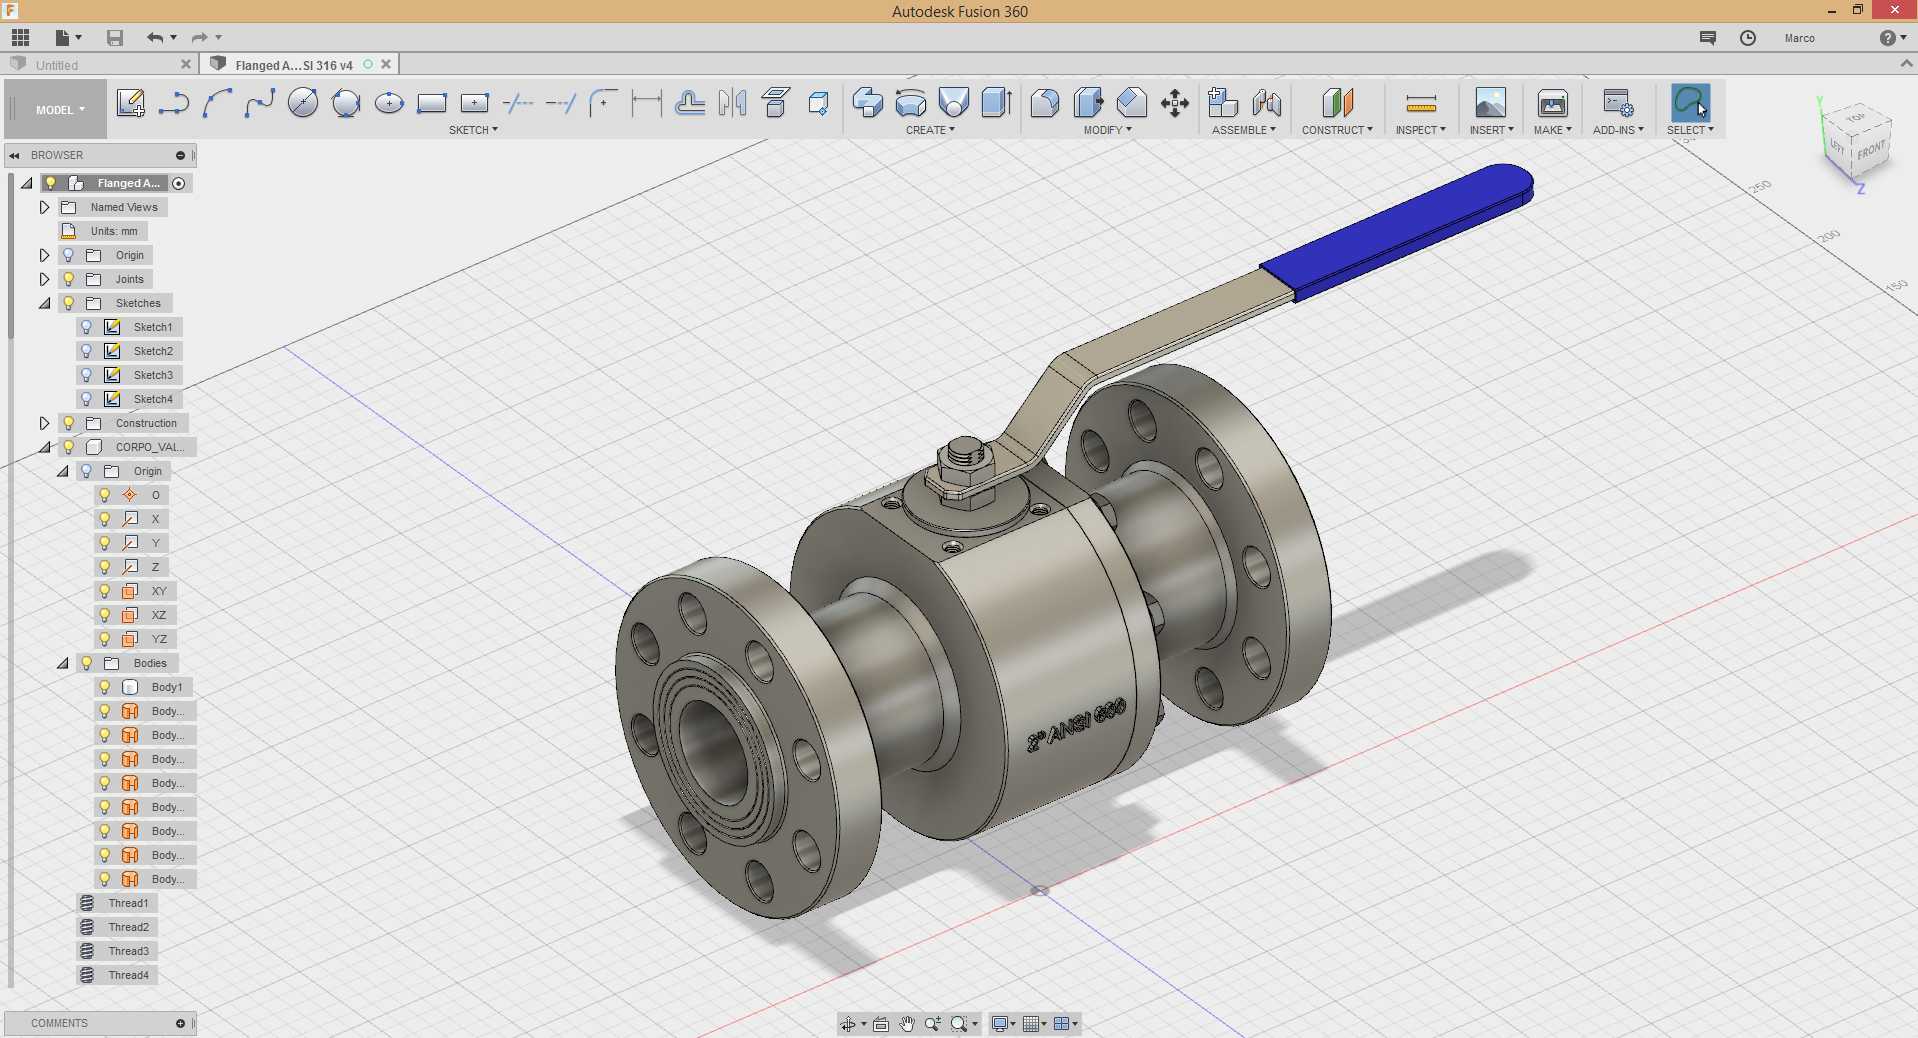The width and height of the screenshot is (1918, 1038).
Task: Select the Sketch Dimension tool
Action: click(x=647, y=103)
